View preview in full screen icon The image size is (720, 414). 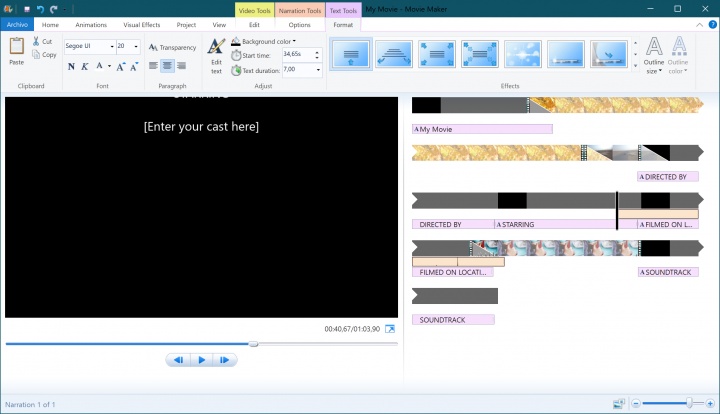tap(390, 329)
